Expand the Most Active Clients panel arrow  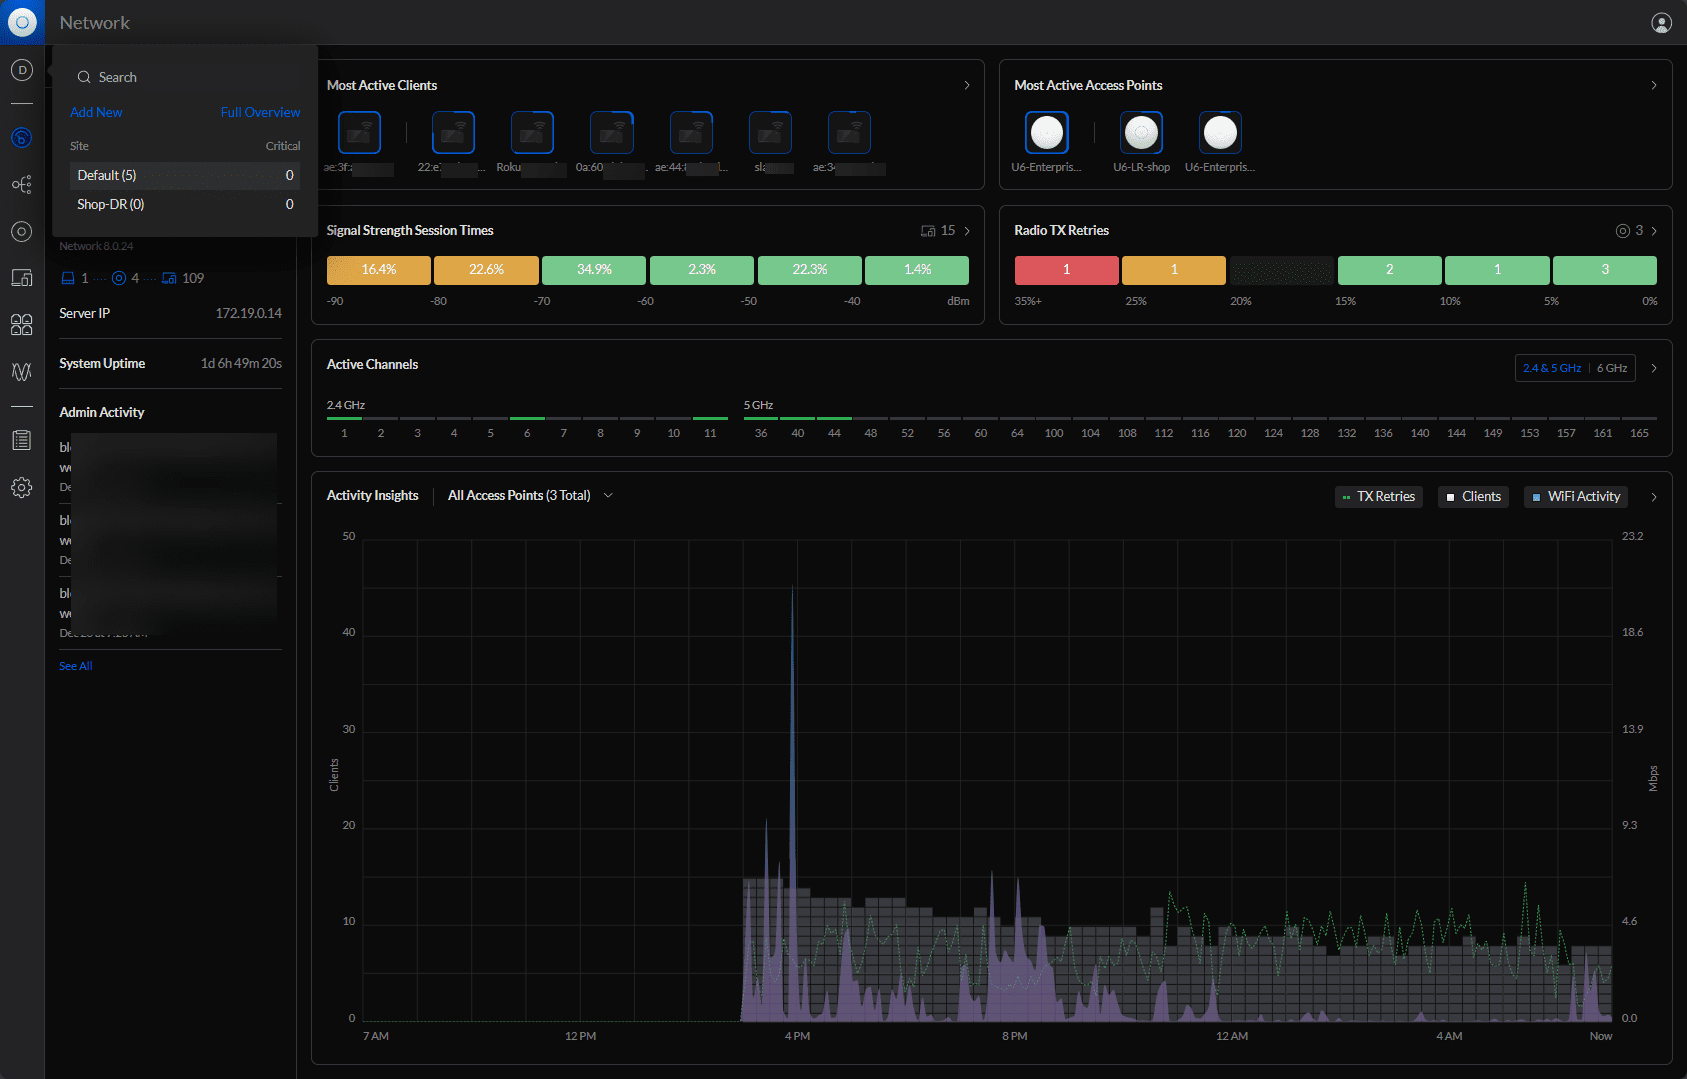[967, 86]
